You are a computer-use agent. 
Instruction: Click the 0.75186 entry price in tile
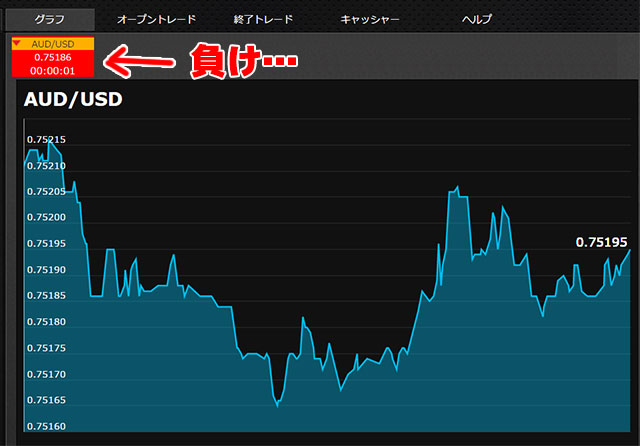(x=53, y=57)
